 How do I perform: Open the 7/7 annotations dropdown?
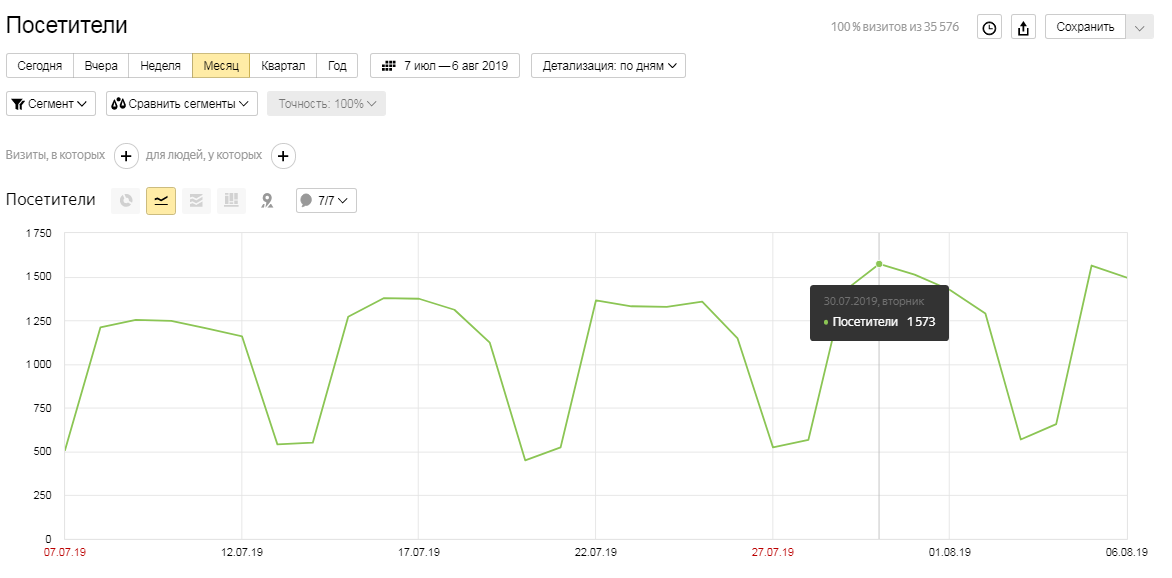(x=327, y=200)
